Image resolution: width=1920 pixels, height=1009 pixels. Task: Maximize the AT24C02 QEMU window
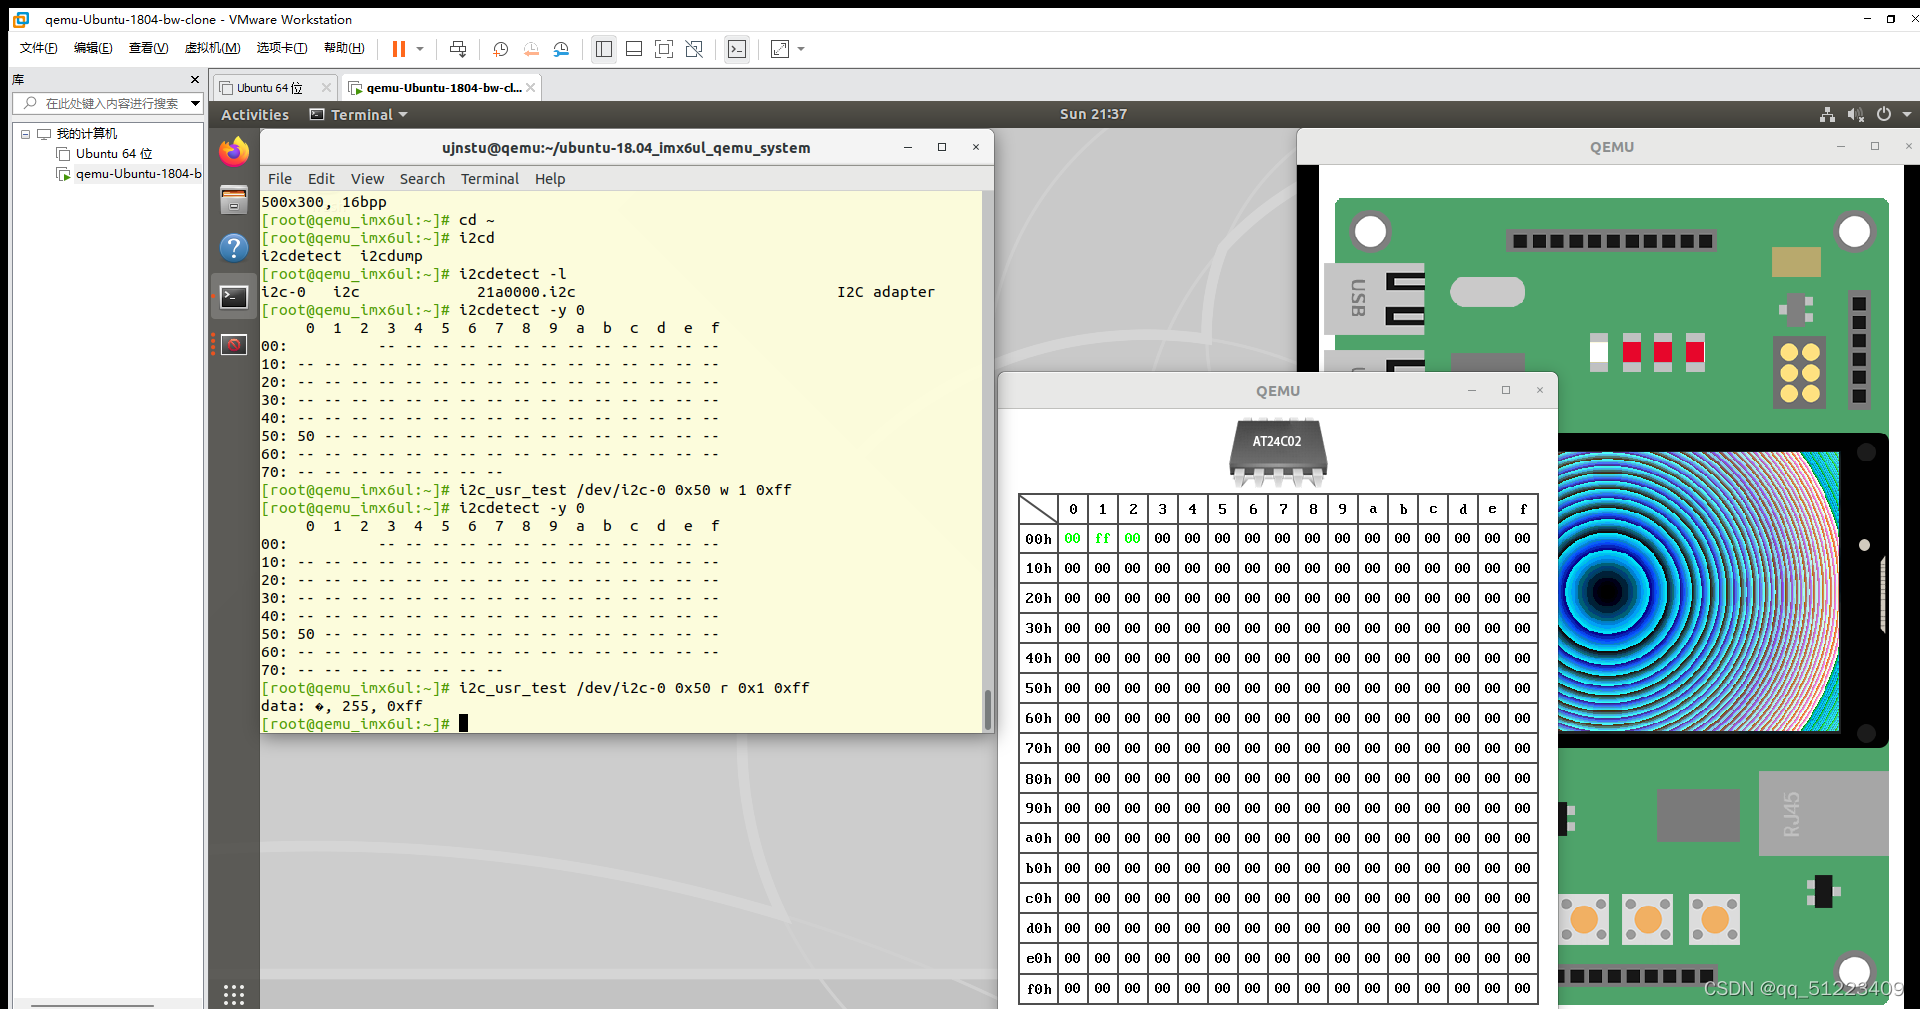coord(1506,390)
